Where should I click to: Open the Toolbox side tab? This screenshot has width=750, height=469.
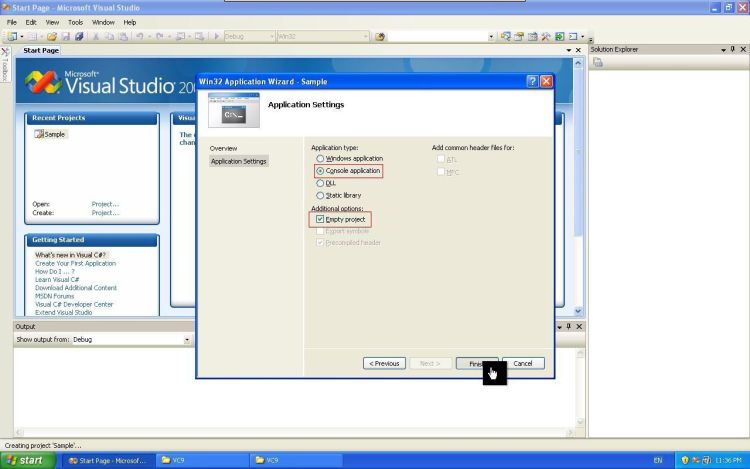click(5, 65)
